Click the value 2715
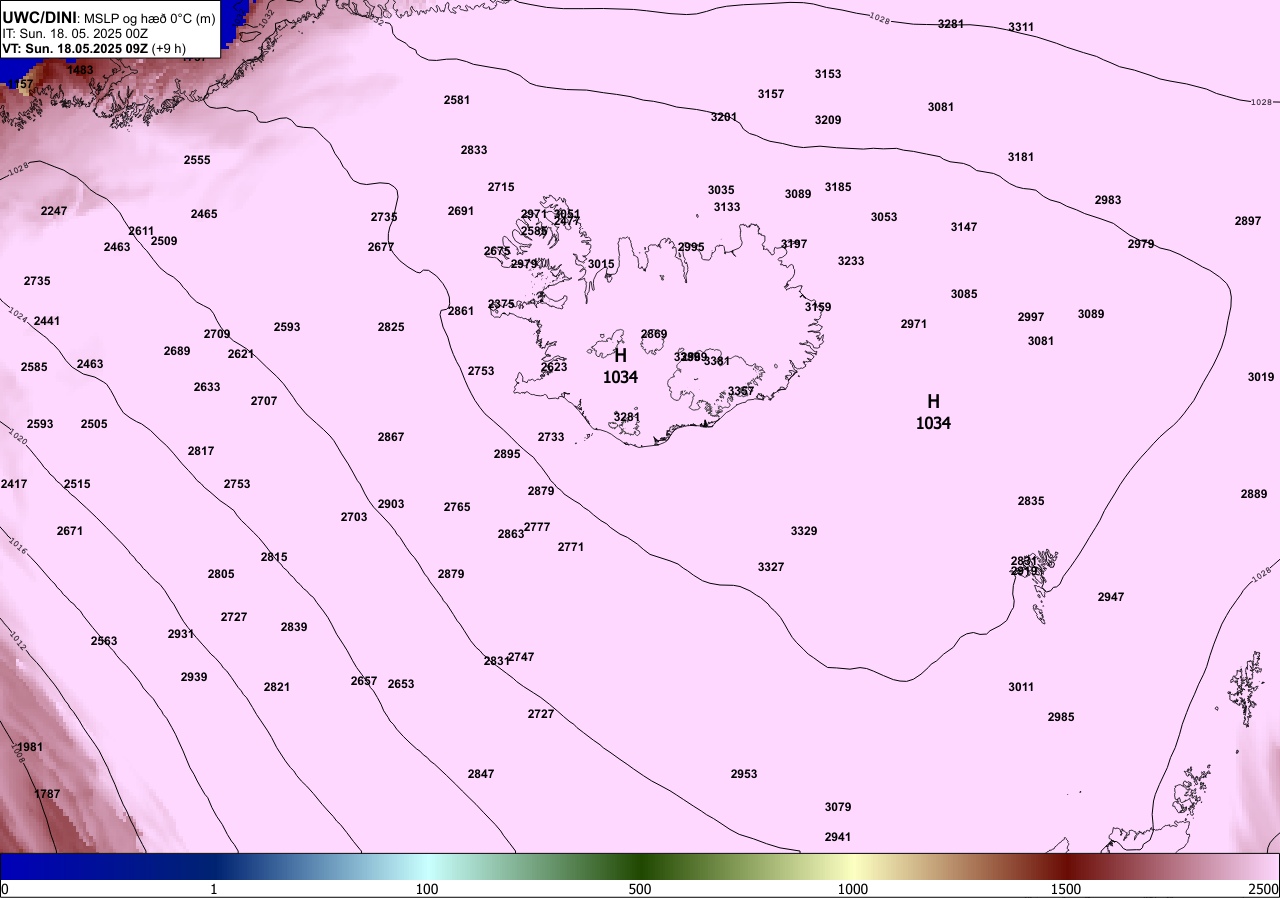Image resolution: width=1280 pixels, height=898 pixels. [x=501, y=187]
